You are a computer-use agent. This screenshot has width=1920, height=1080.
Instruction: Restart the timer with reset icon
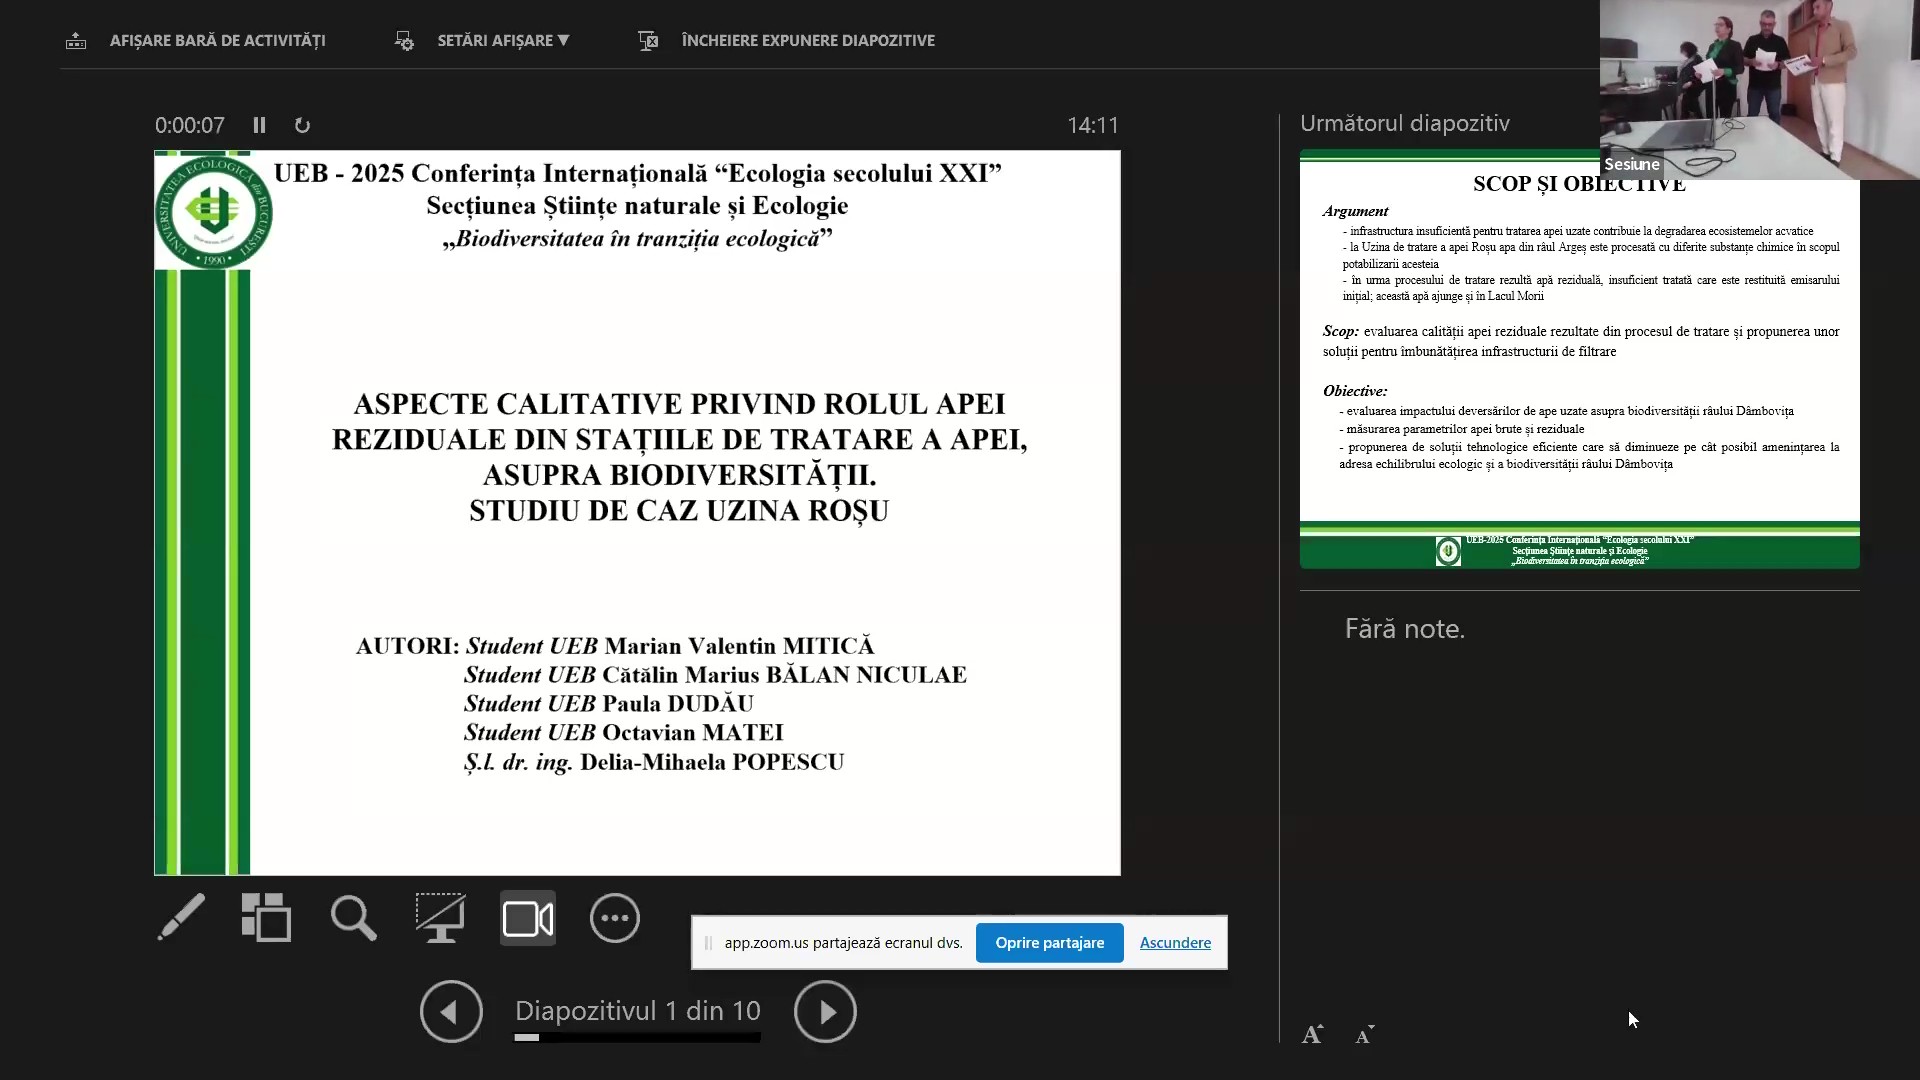pyautogui.click(x=302, y=125)
